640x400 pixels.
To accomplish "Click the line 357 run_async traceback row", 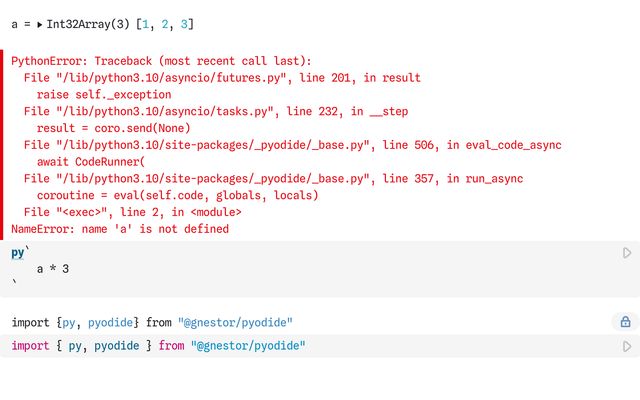I will click(x=273, y=179).
